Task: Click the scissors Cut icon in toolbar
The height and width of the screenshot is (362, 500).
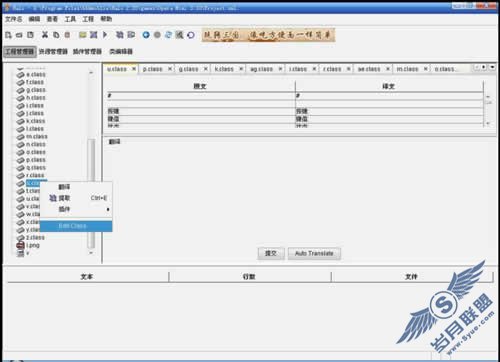Action: 45,35
